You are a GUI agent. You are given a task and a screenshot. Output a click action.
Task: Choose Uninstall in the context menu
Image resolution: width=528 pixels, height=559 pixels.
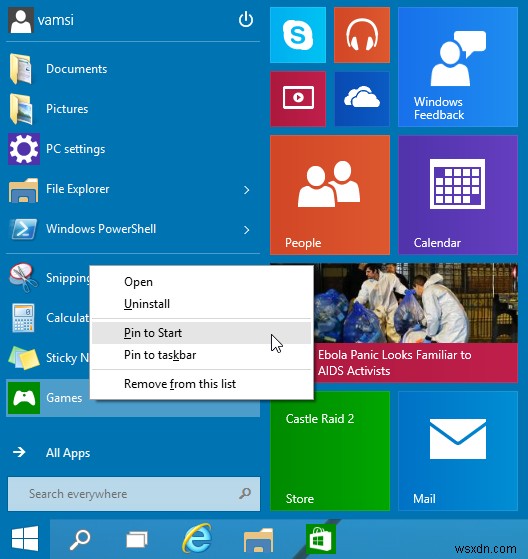pos(202,304)
